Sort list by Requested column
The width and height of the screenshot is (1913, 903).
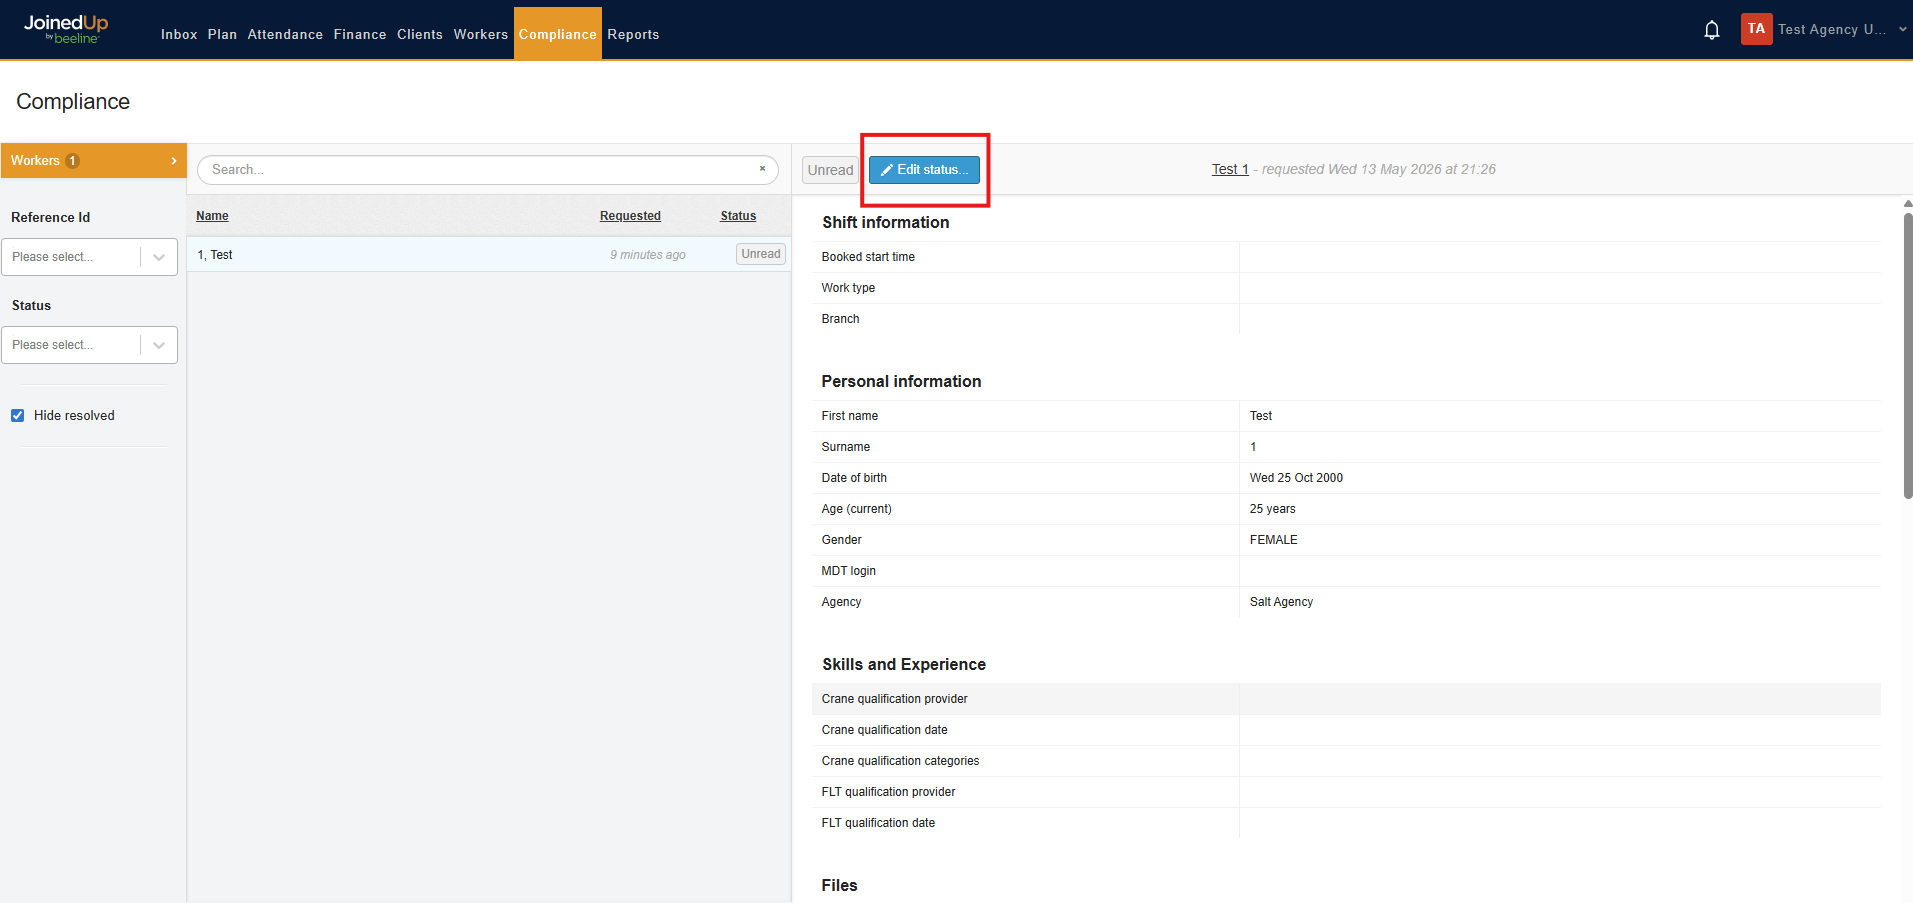[x=630, y=216]
